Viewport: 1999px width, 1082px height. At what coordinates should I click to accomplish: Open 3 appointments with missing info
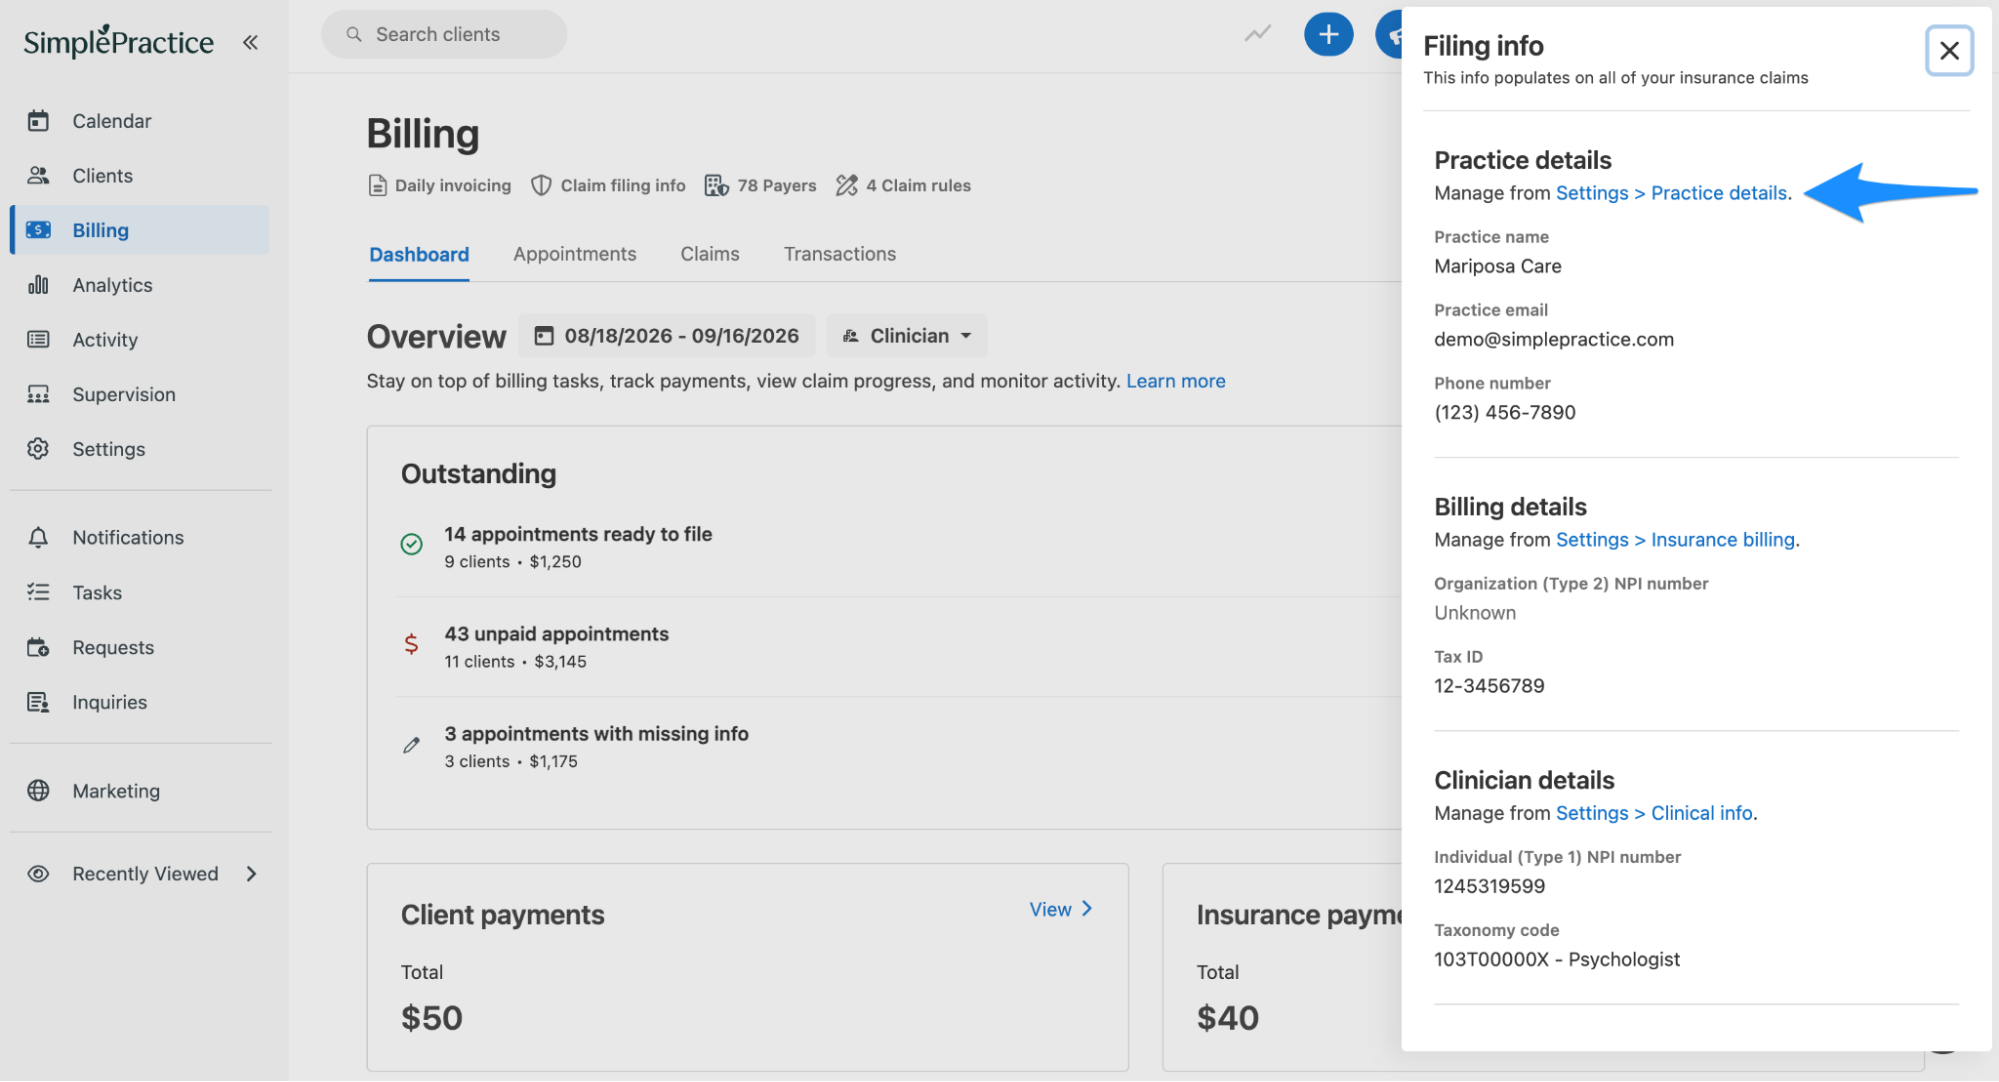point(597,735)
